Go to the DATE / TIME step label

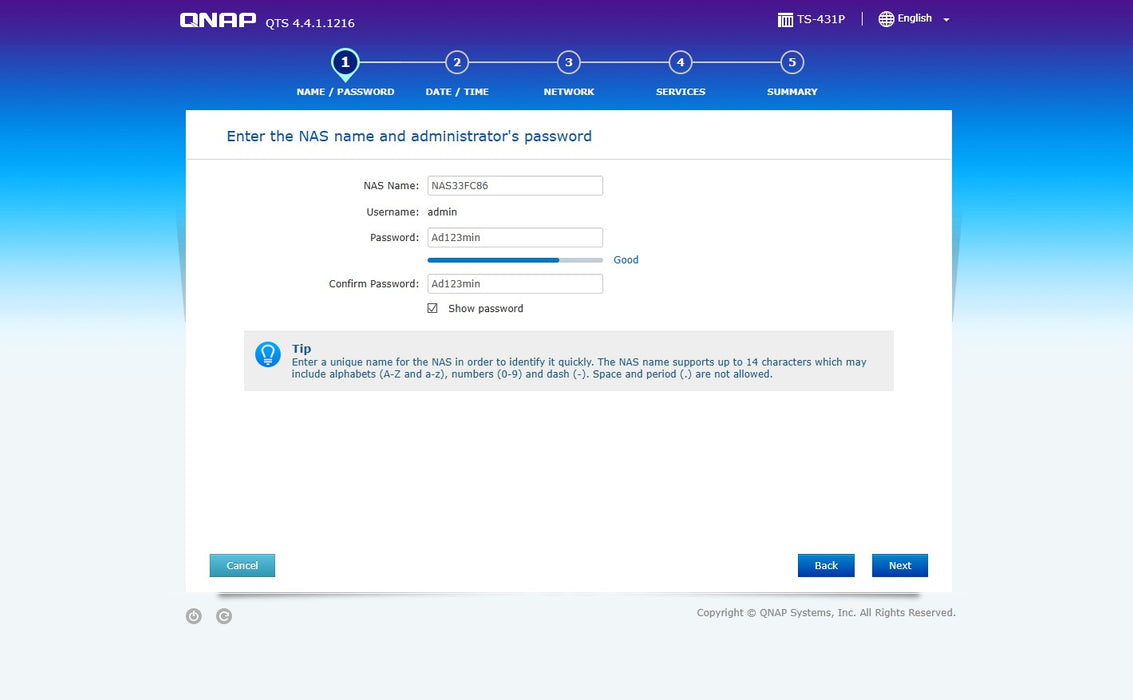coord(457,92)
